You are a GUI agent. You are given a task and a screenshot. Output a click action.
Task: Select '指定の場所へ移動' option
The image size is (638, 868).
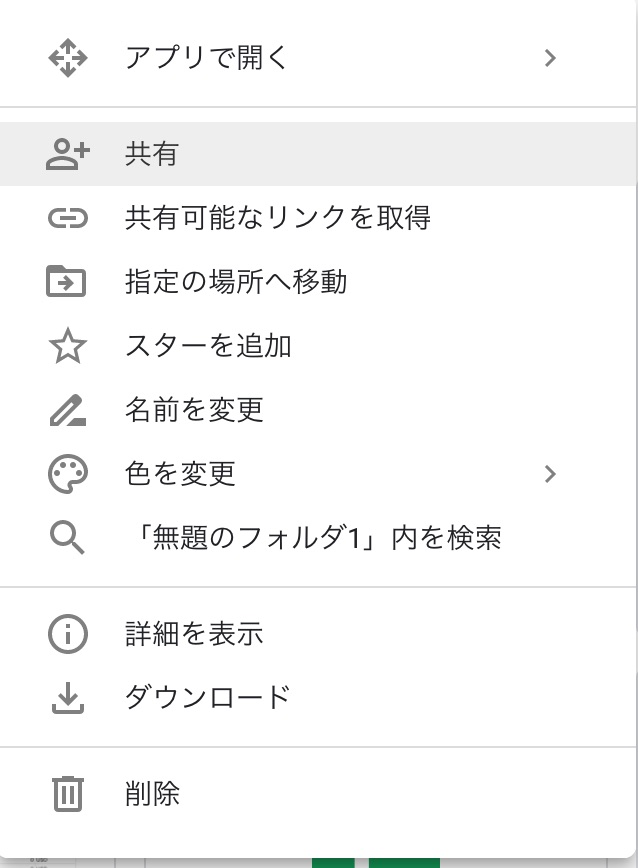[236, 282]
